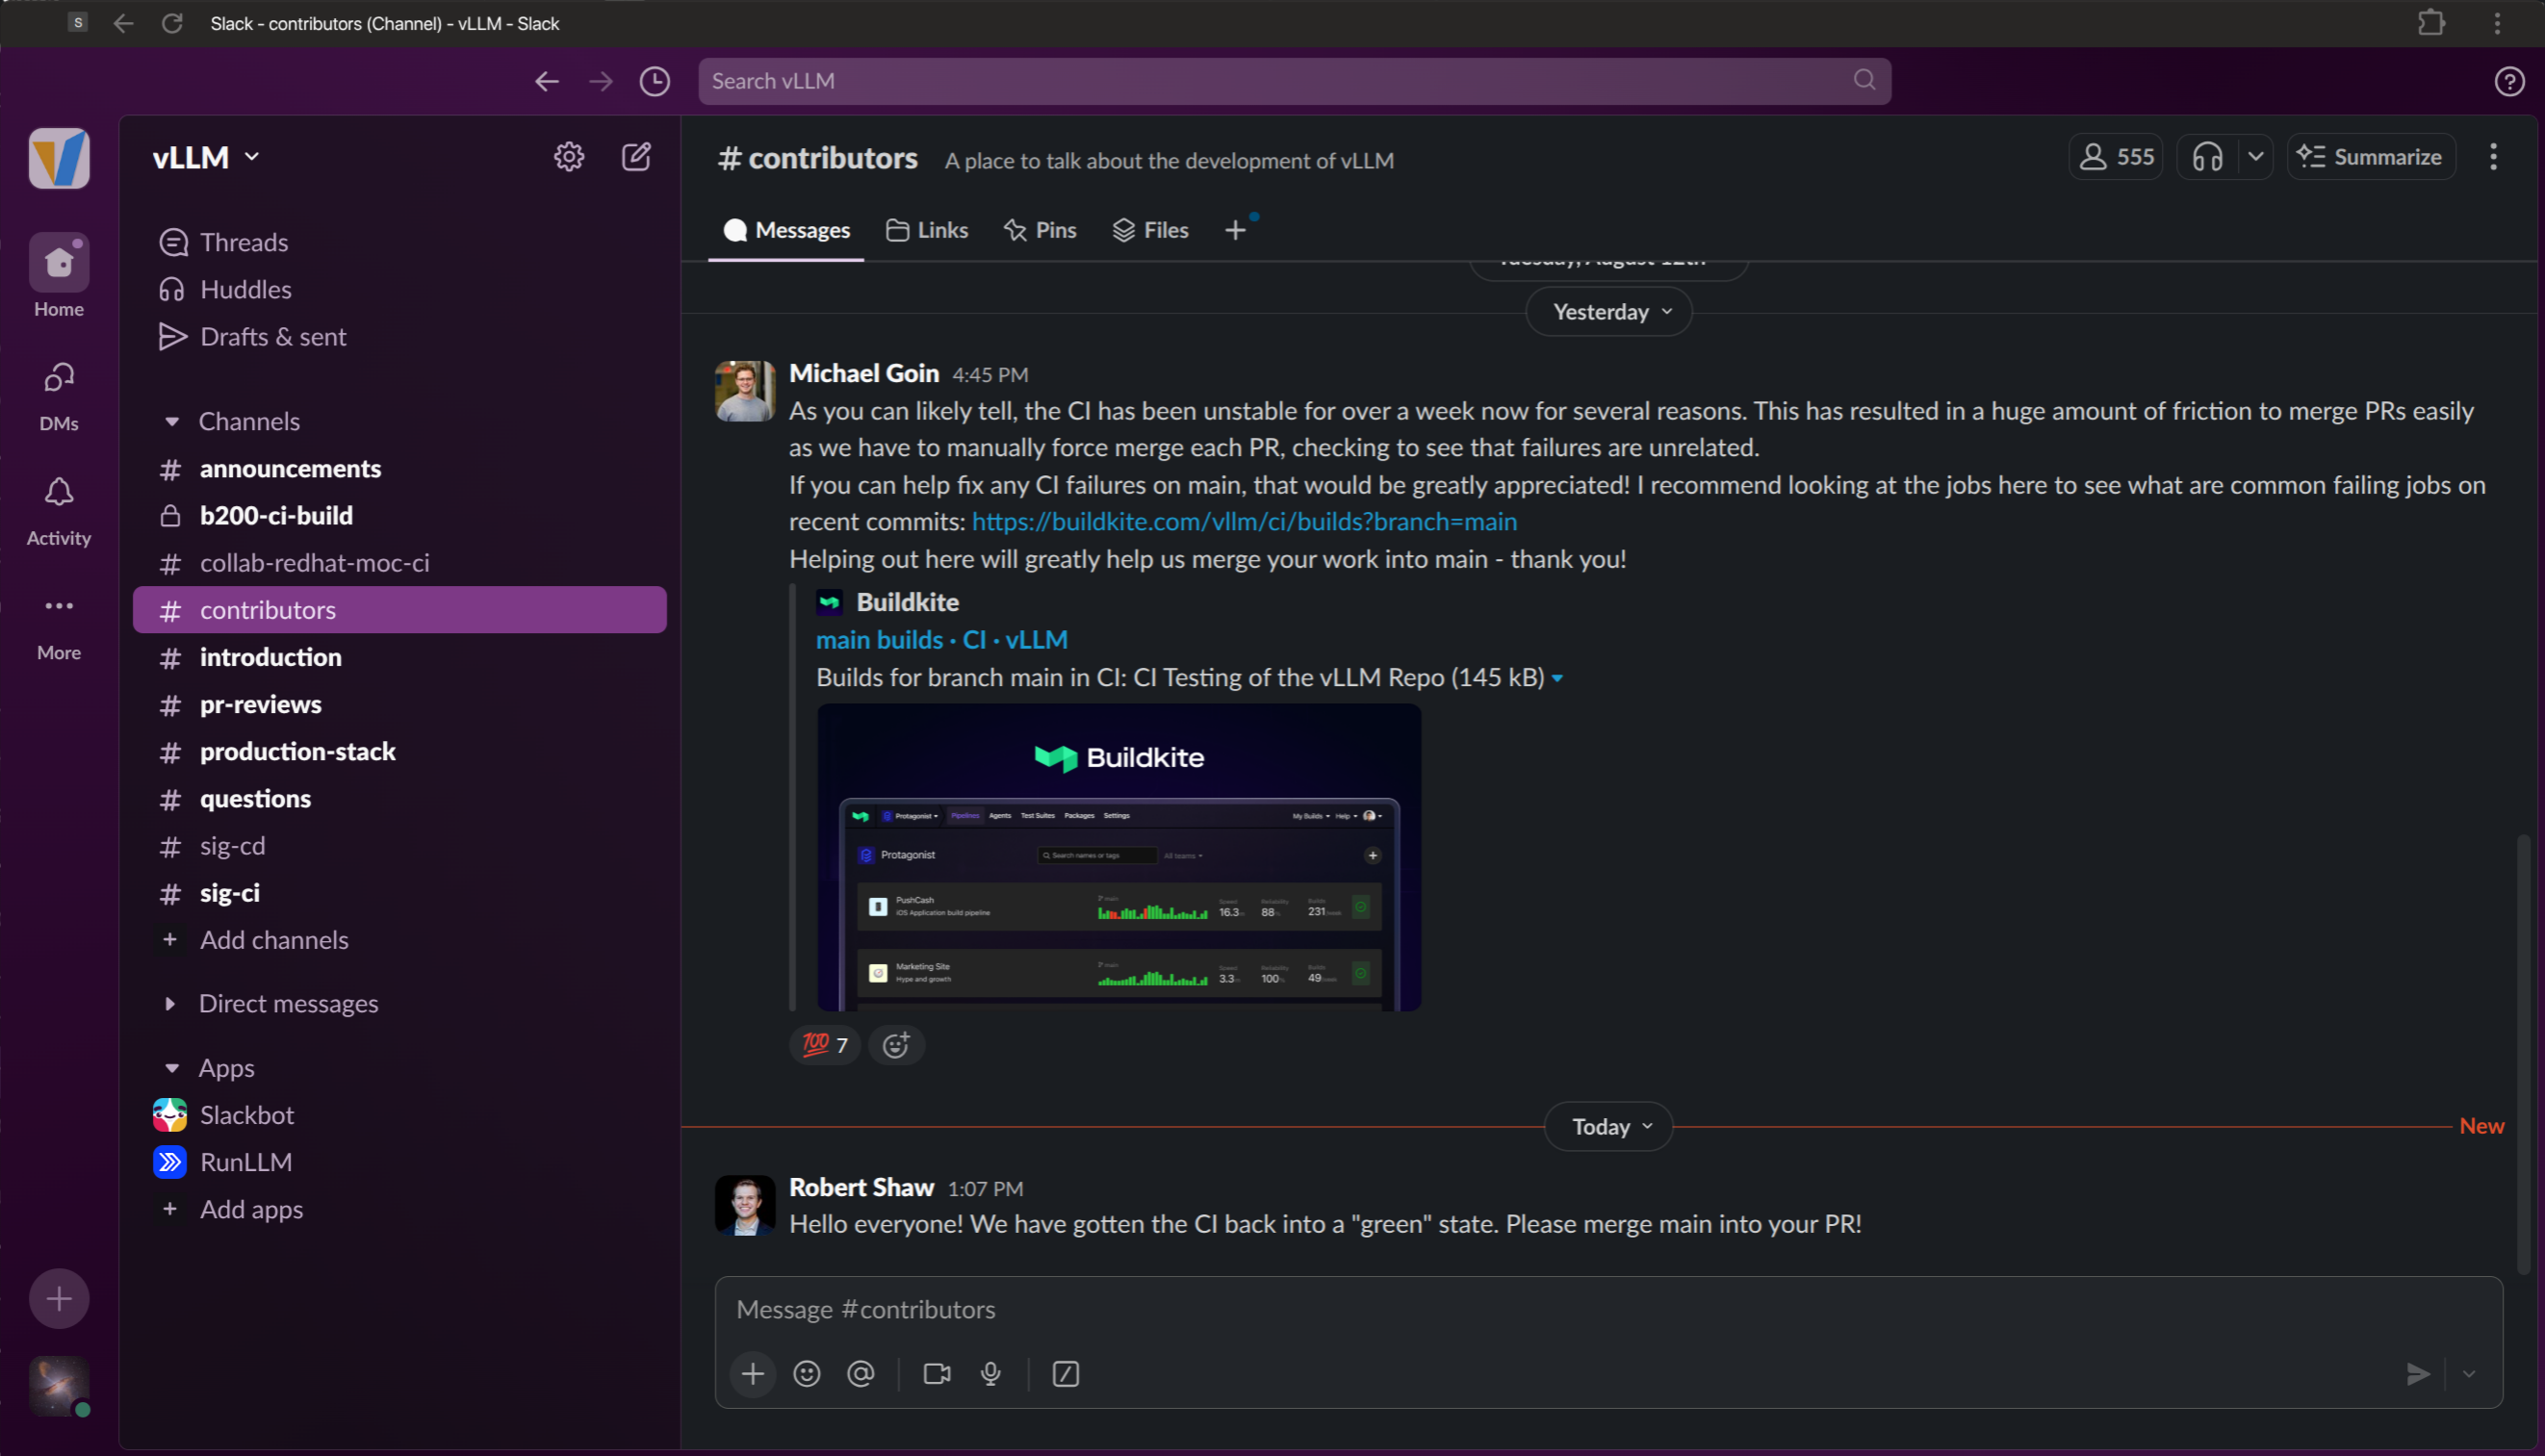Open the Yesterday date dropdown
The image size is (2545, 1456).
(x=1609, y=312)
